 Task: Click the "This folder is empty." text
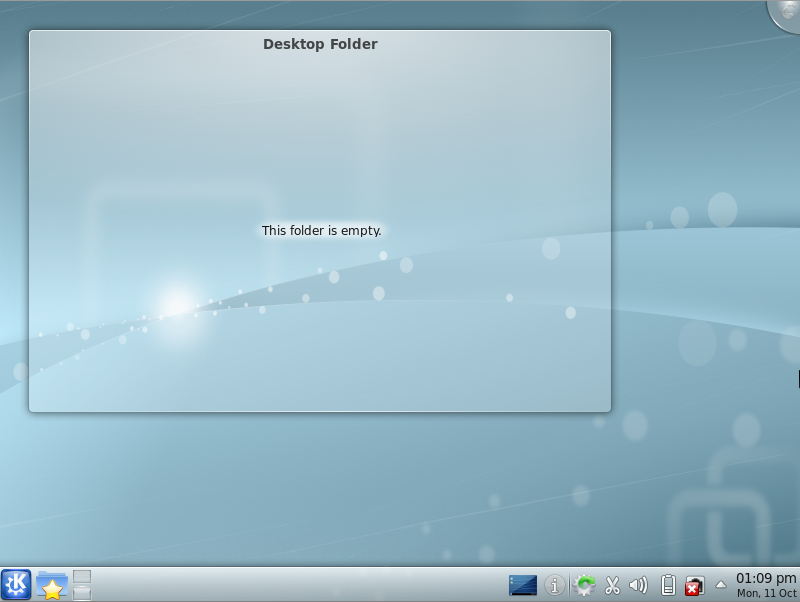tap(321, 230)
